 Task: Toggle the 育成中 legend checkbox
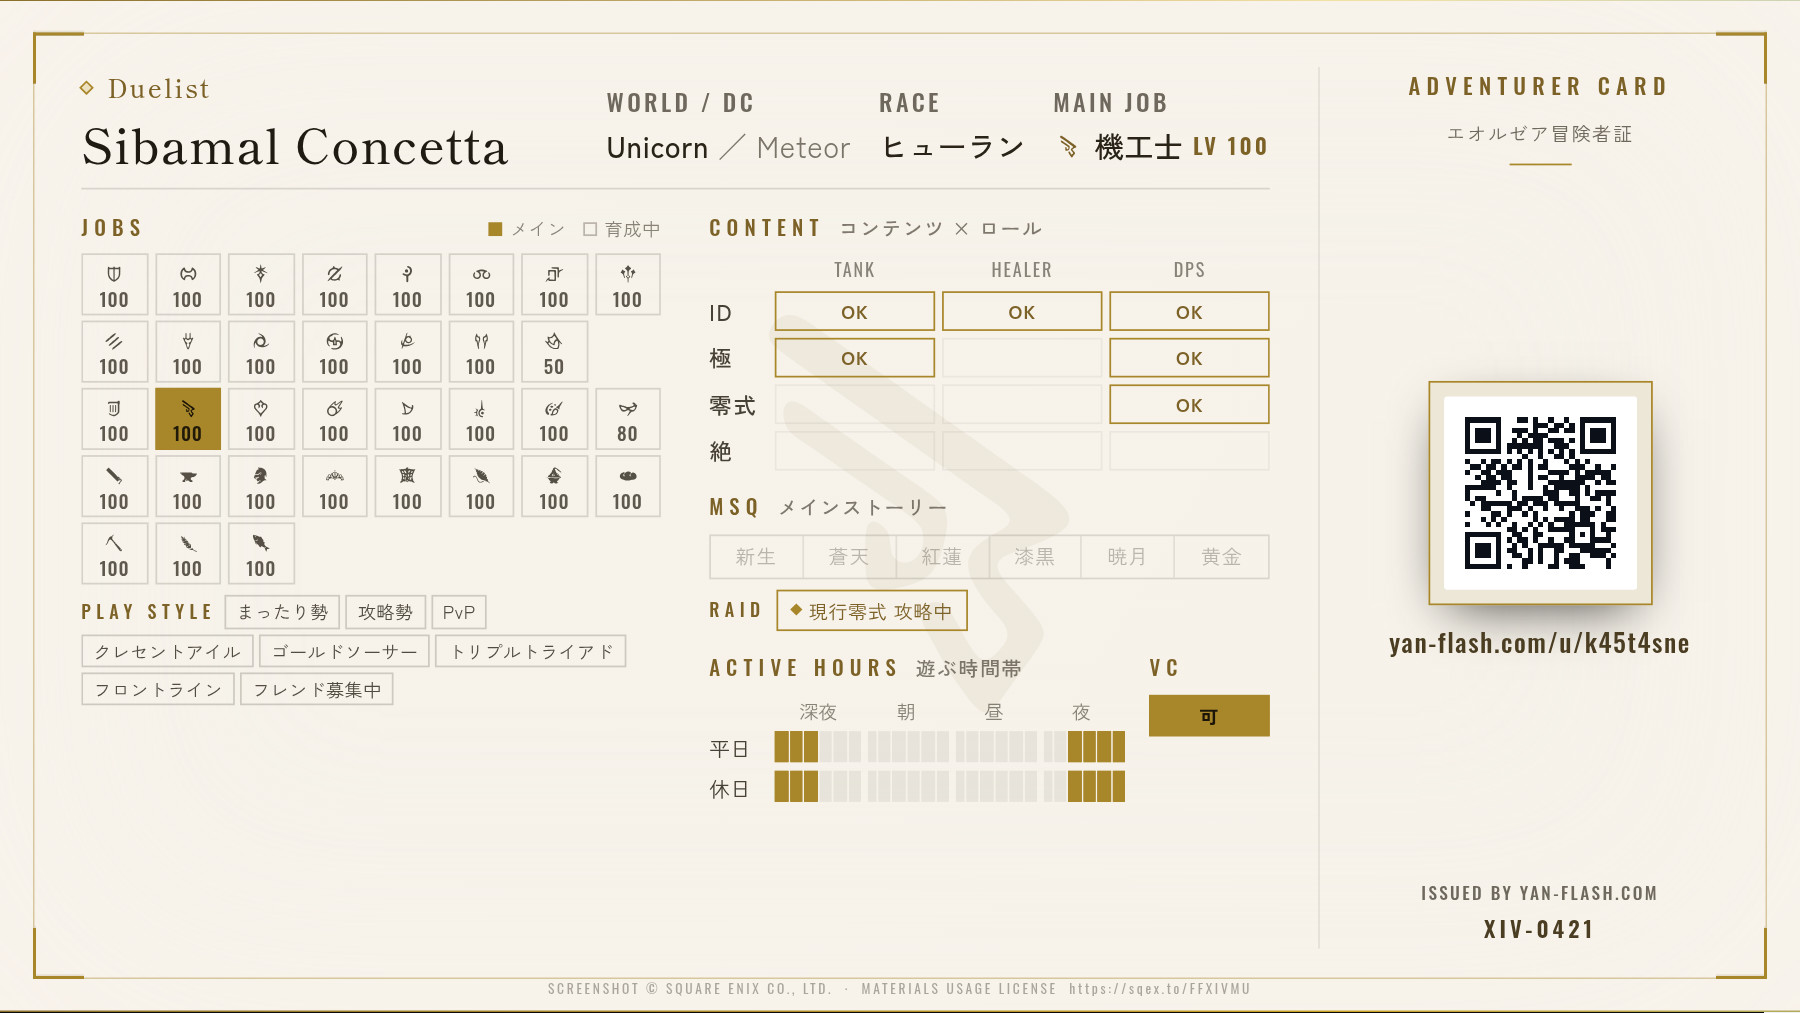tap(590, 229)
